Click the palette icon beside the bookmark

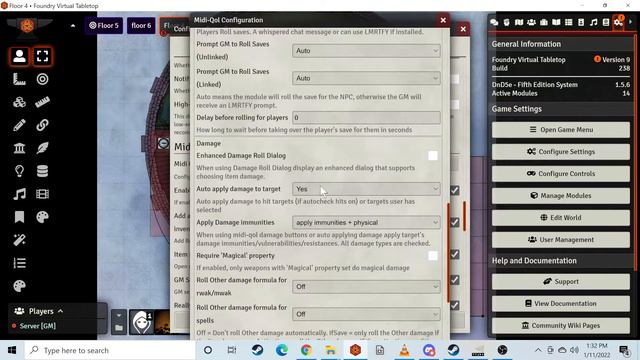coord(42,217)
